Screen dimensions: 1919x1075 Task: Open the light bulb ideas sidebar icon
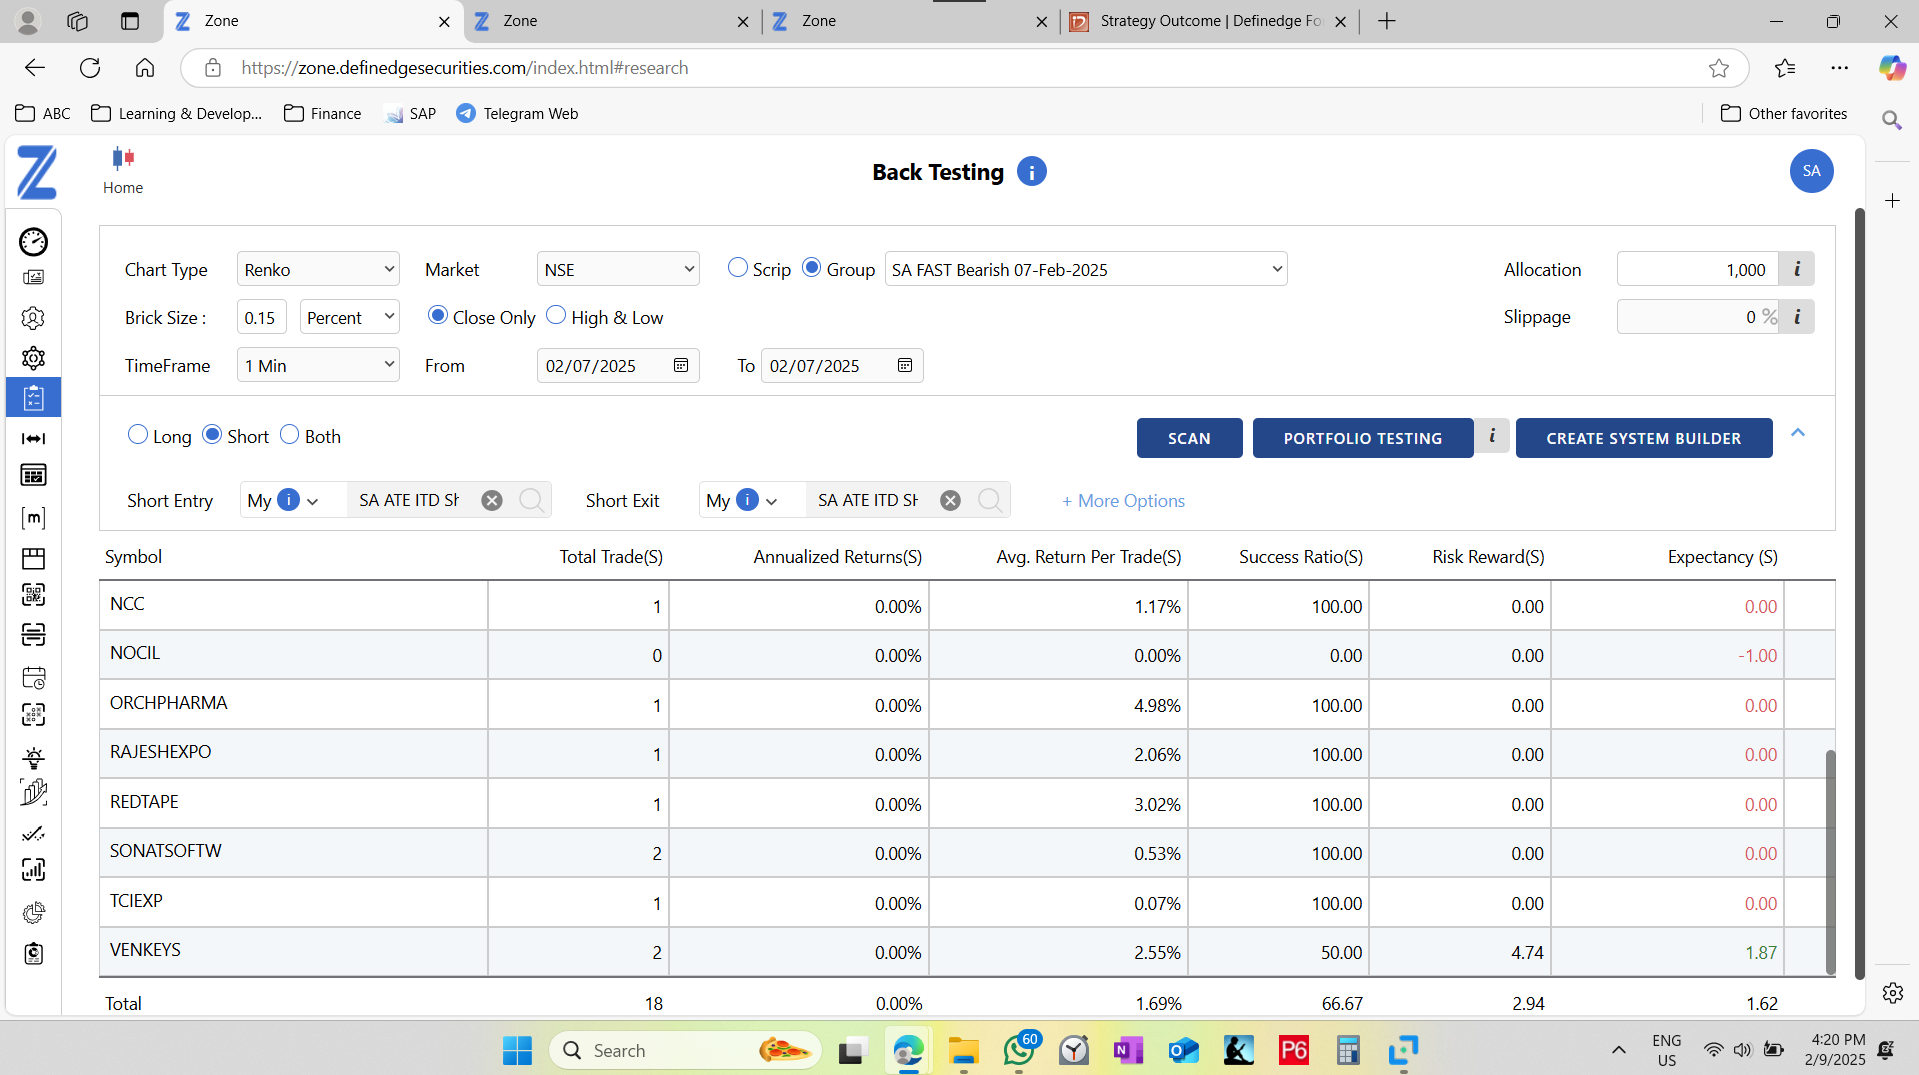[x=33, y=757]
